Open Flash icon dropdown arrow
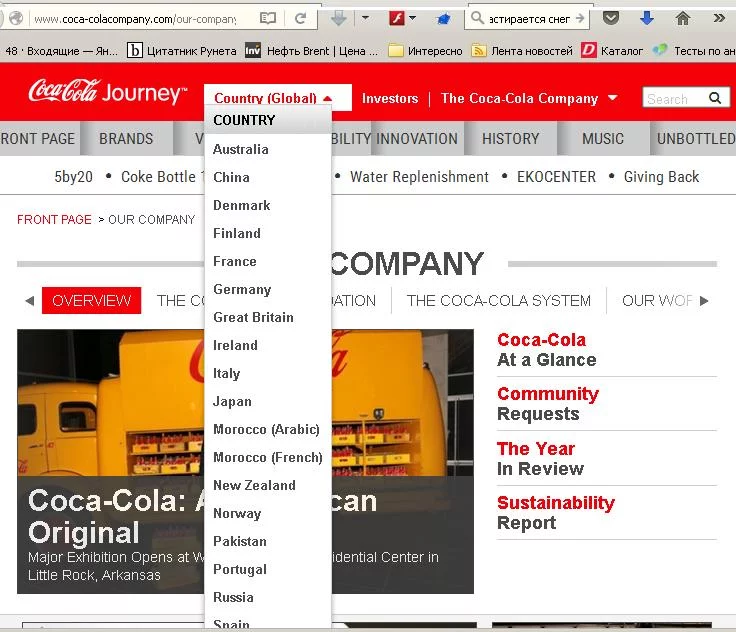The image size is (736, 632). click(412, 18)
